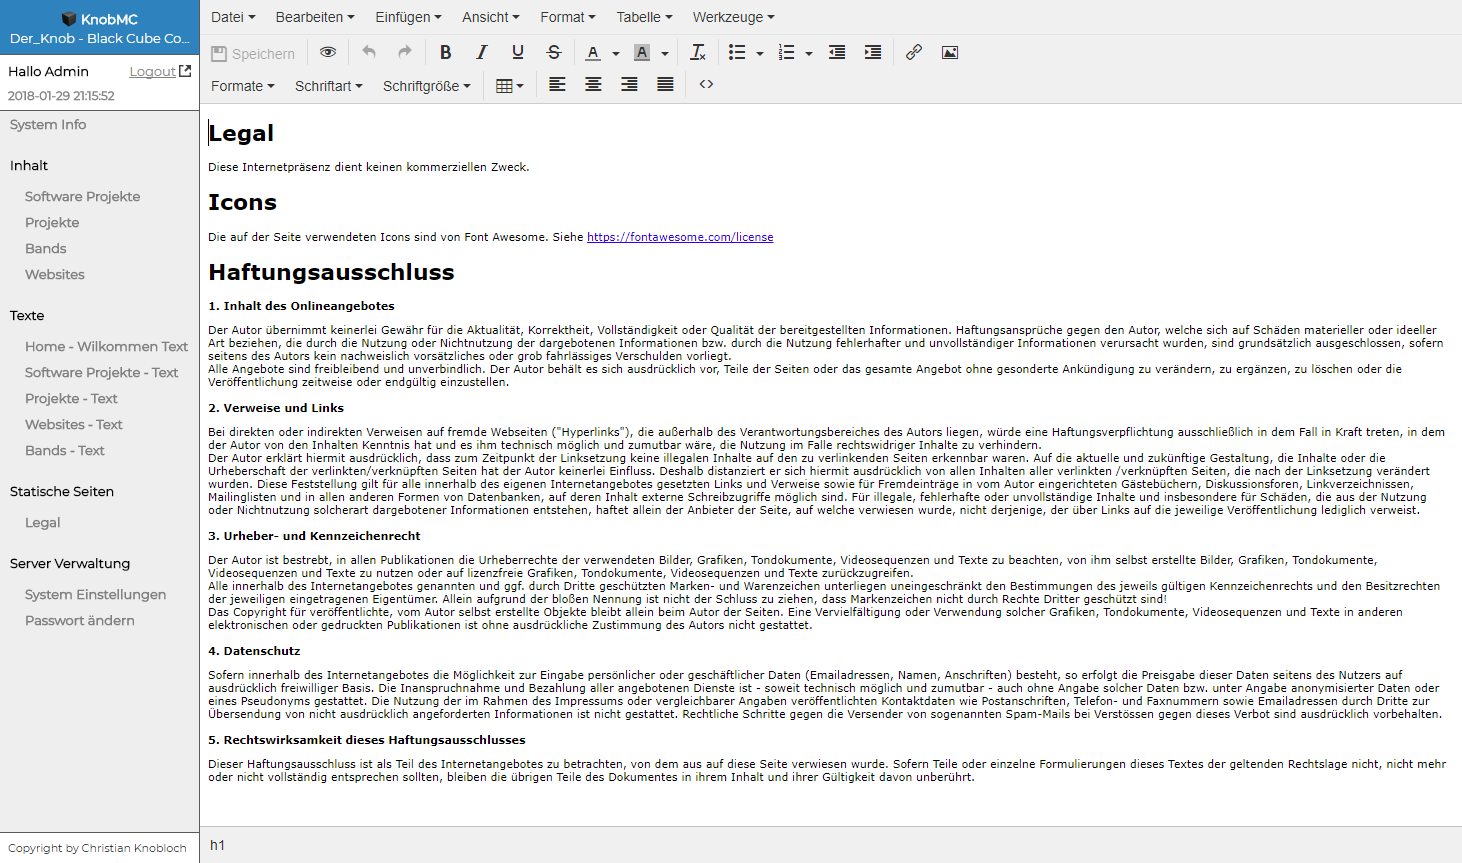Open the Ansicht menu
This screenshot has height=863, width=1462.
pyautogui.click(x=491, y=17)
